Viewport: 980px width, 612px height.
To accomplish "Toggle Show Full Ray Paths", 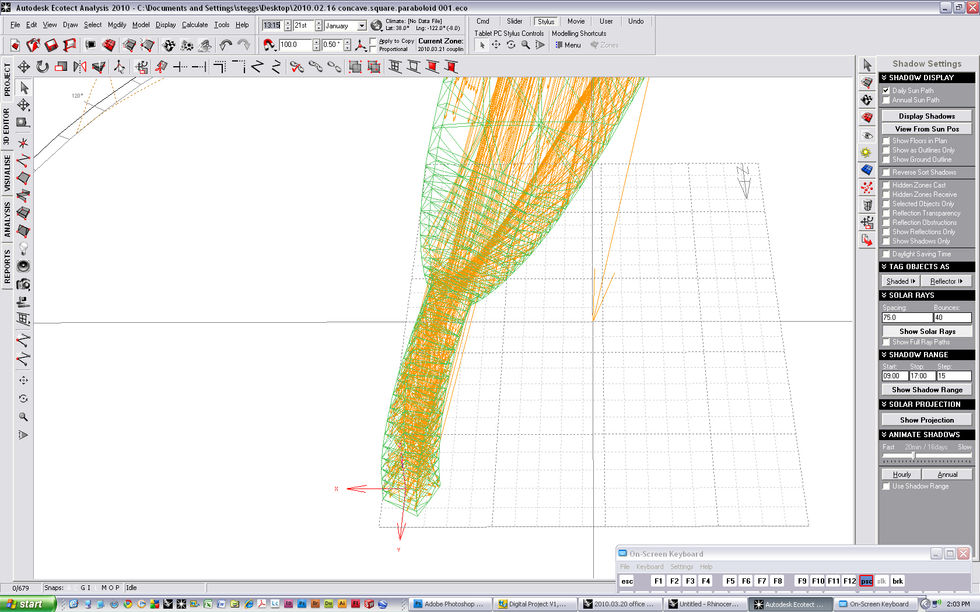I will point(886,343).
